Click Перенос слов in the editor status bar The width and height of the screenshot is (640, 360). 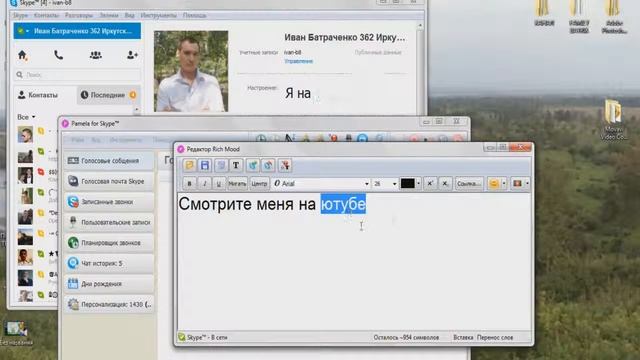pyautogui.click(x=495, y=338)
